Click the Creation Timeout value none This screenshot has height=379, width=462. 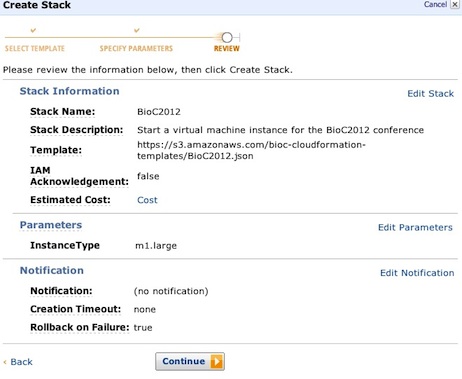(x=145, y=310)
